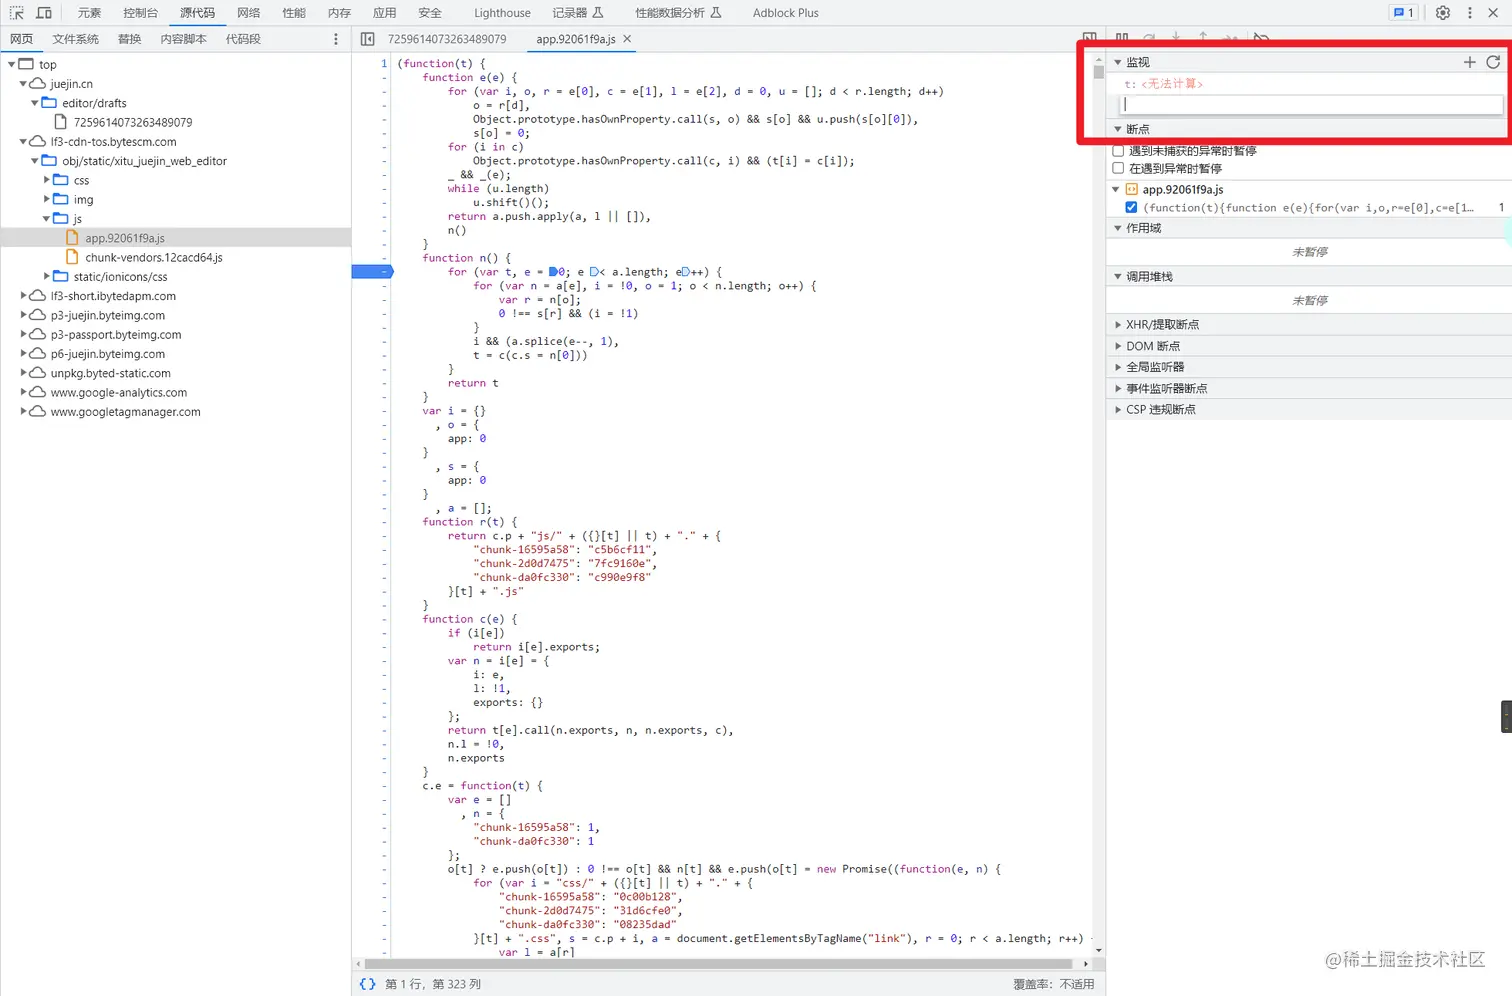Image resolution: width=1512 pixels, height=996 pixels.
Task: Switch to the 控制台 panel tab
Action: tap(140, 13)
